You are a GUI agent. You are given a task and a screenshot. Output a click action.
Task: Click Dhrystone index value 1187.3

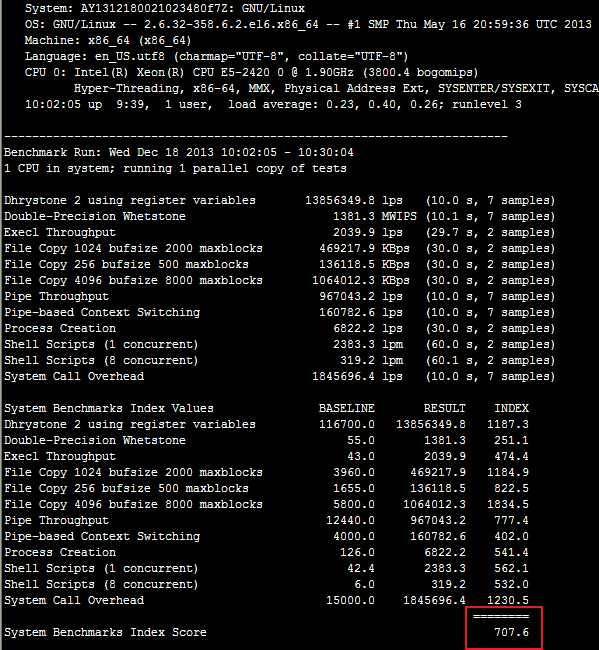pyautogui.click(x=508, y=424)
